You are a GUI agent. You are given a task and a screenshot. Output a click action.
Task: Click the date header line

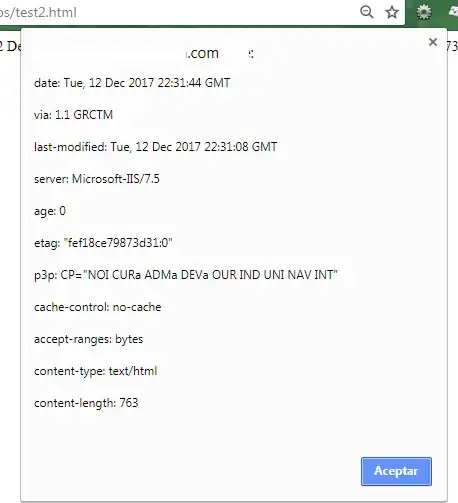point(132,83)
